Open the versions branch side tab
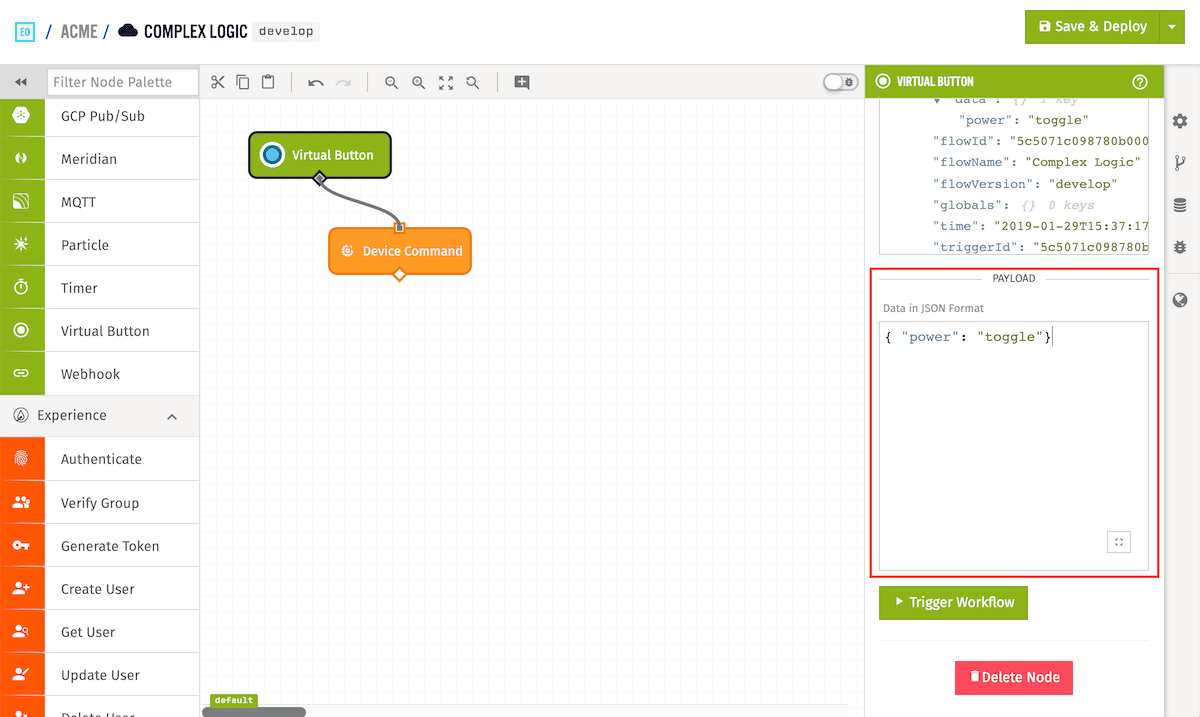 point(1180,163)
